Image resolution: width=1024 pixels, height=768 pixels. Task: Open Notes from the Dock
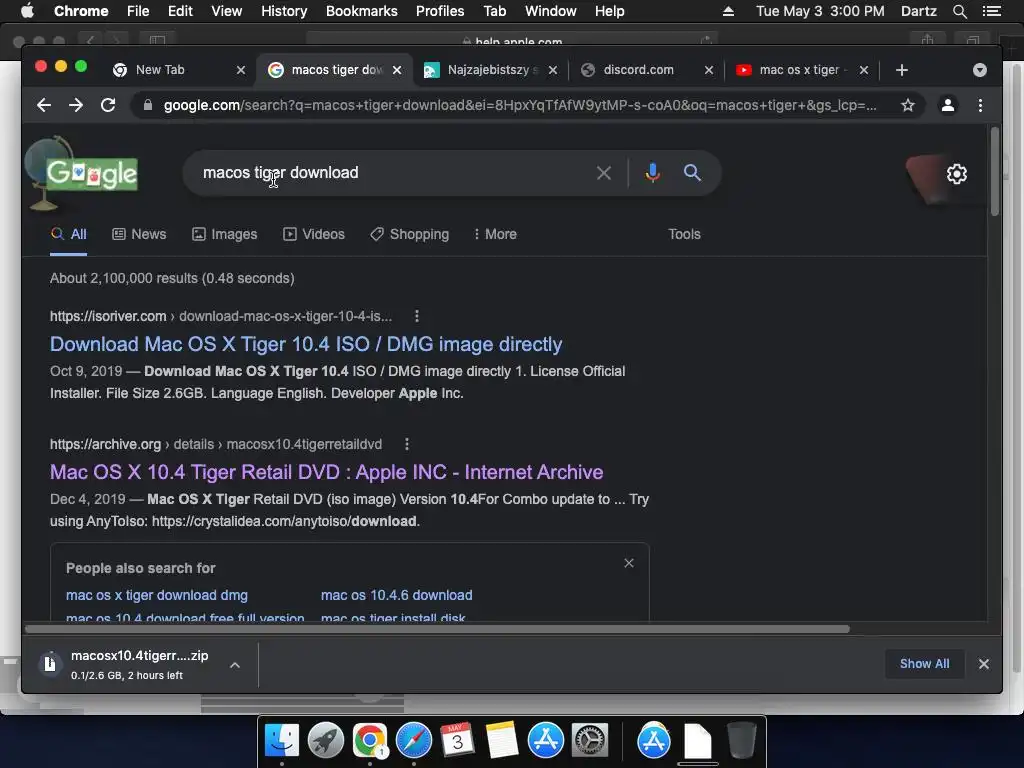pos(502,740)
